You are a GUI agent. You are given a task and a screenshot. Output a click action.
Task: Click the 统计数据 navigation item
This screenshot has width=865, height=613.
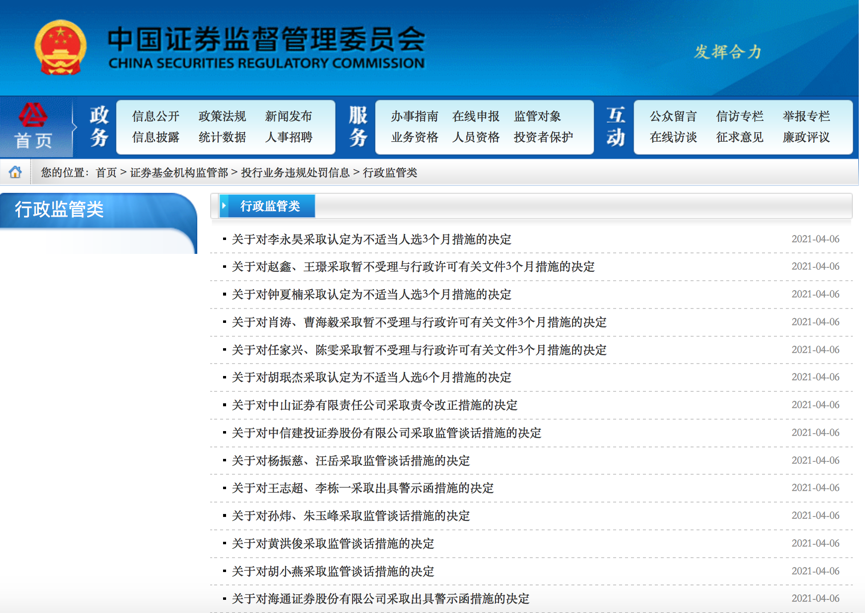(x=222, y=137)
